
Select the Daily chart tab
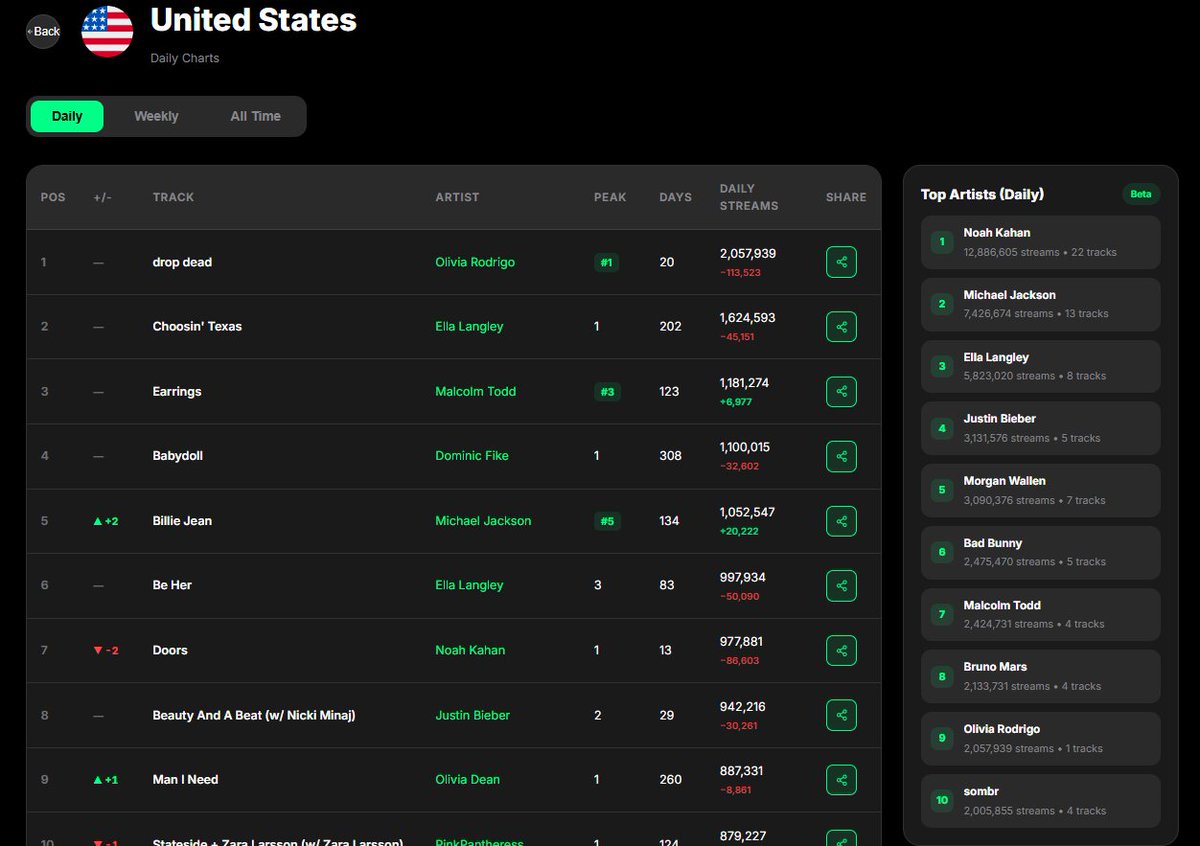(67, 116)
